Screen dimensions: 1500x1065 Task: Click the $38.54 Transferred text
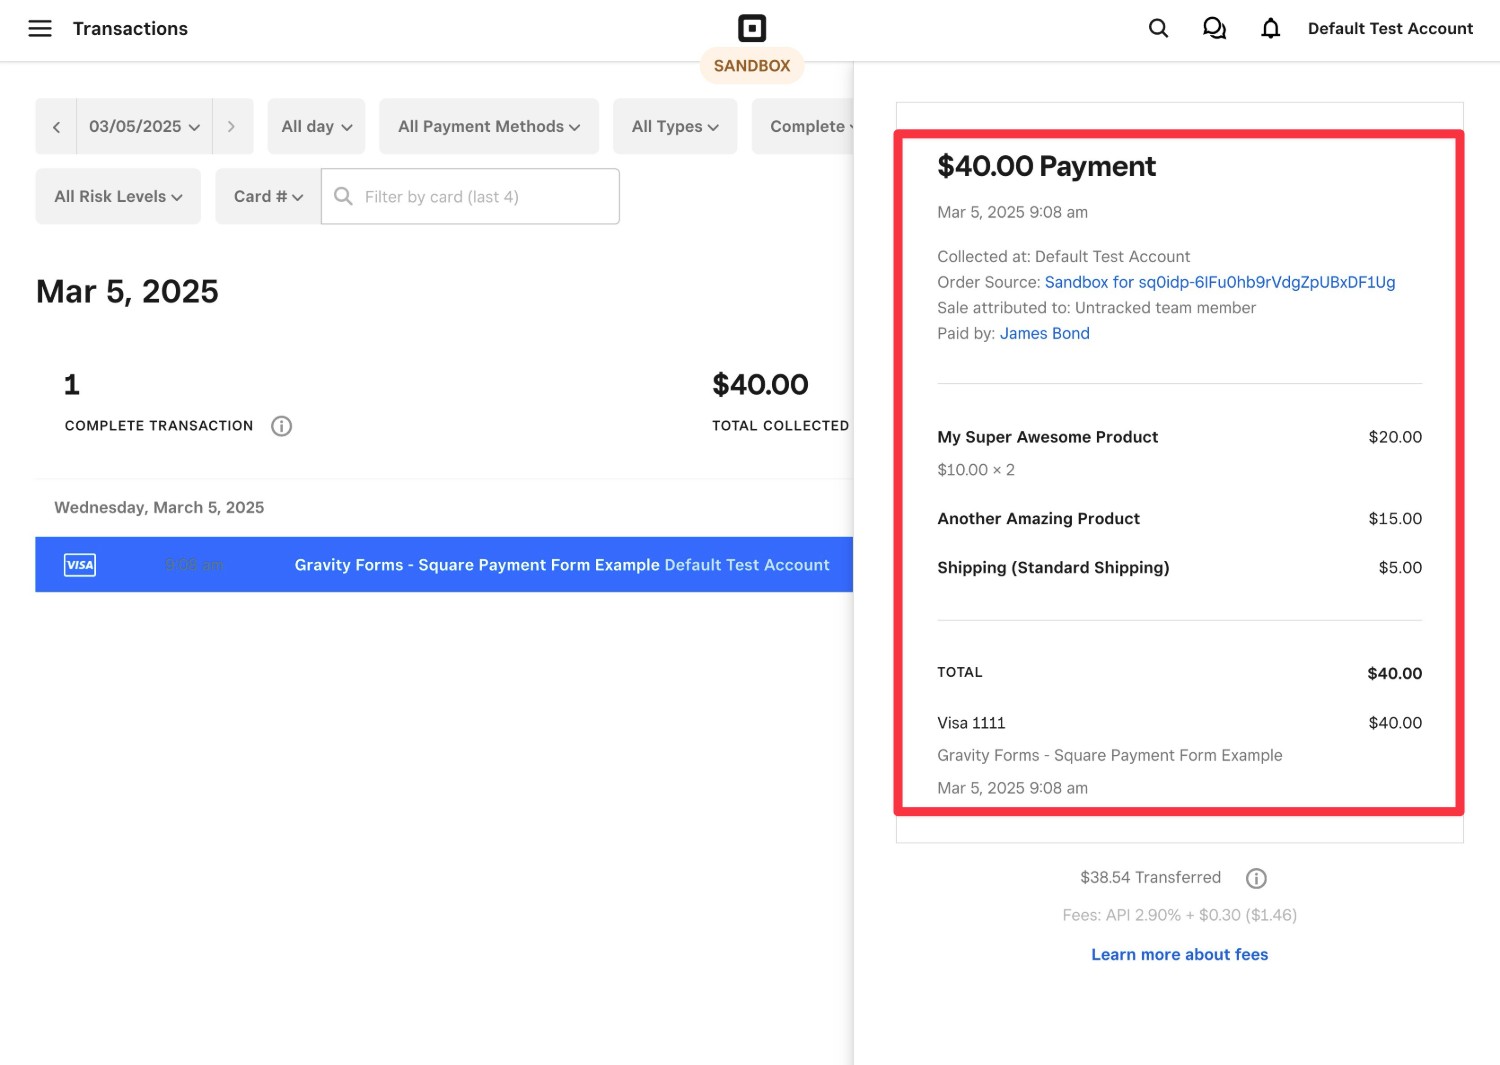1150,877
